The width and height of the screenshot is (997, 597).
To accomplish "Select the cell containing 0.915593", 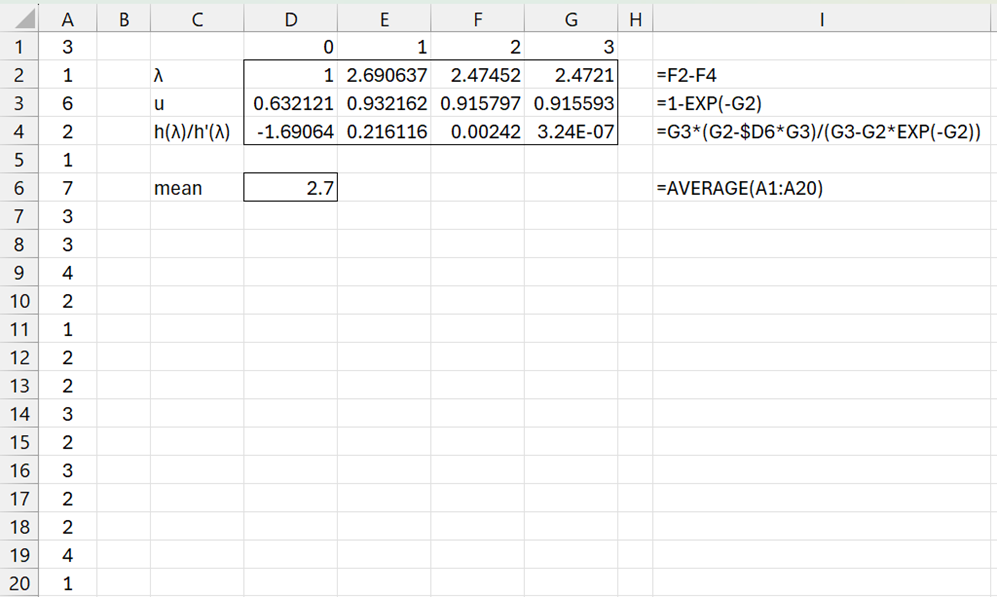I will [572, 104].
